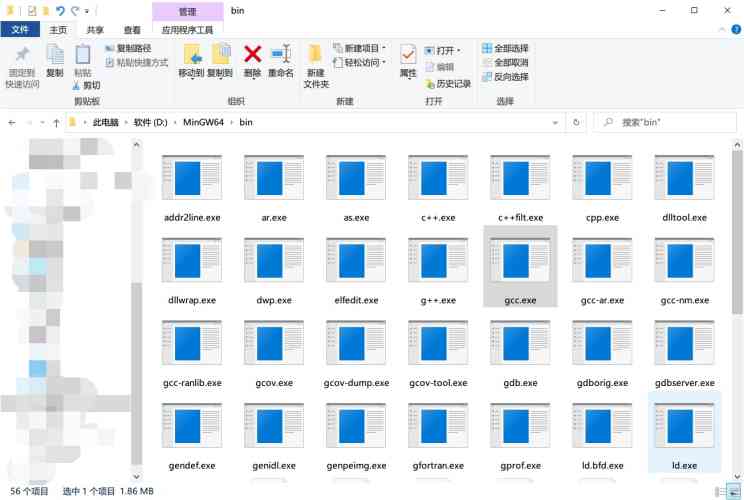The width and height of the screenshot is (744, 500).
Task: Click the 固定到快速访问 pin icon
Action: 22,55
